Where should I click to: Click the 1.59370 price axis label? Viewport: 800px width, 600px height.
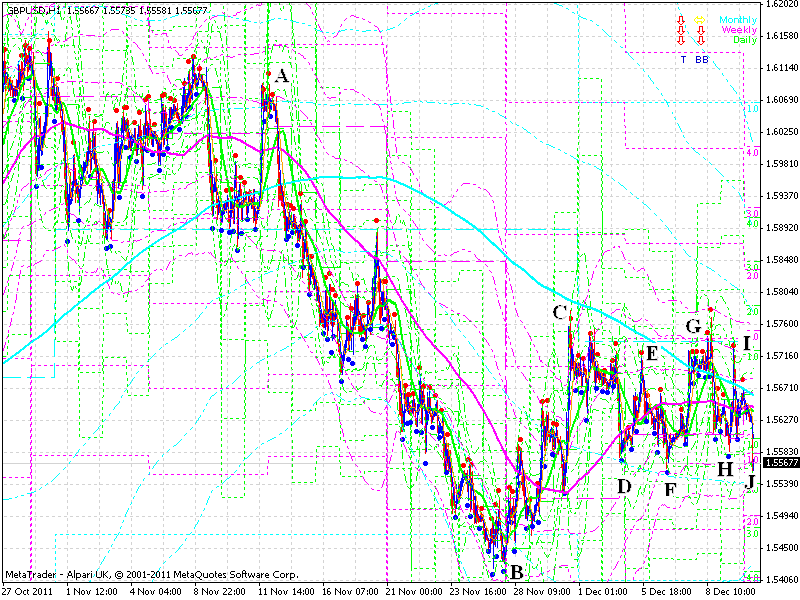tap(782, 196)
